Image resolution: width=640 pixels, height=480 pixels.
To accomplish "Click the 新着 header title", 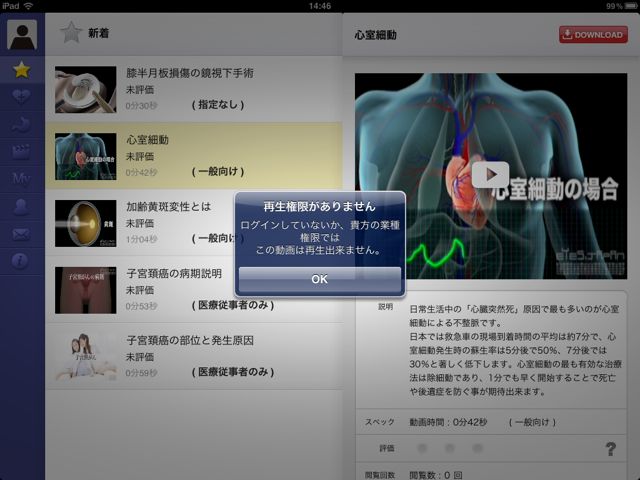I will [99, 33].
